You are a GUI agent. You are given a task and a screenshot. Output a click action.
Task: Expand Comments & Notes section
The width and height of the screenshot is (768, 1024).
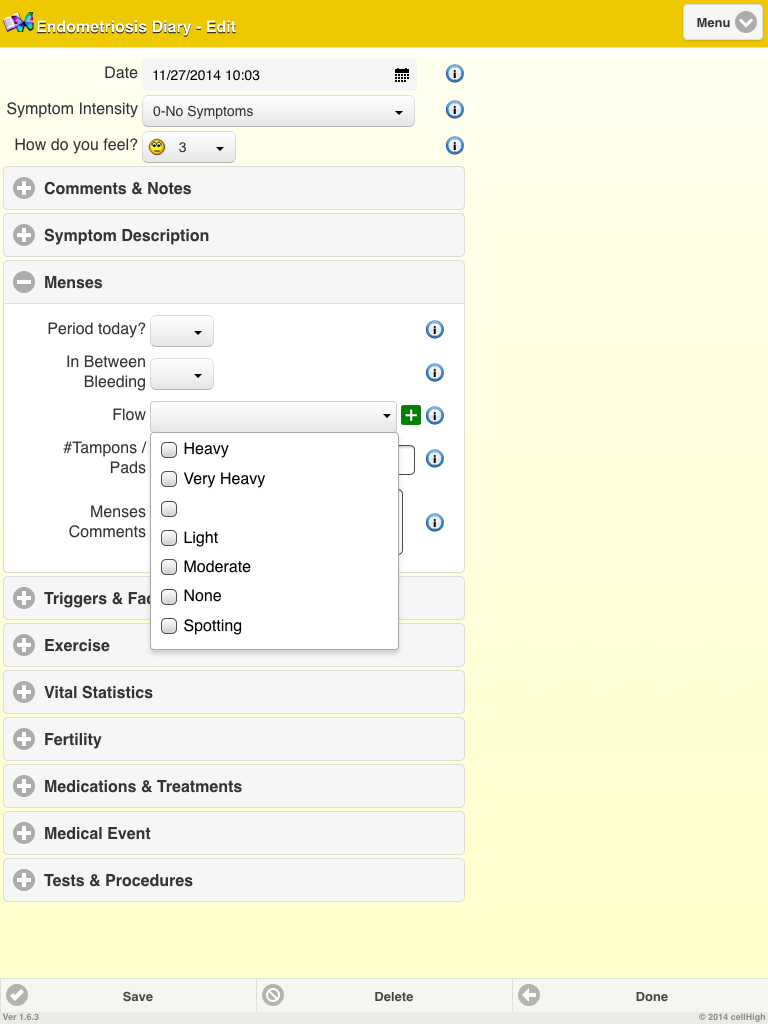234,189
